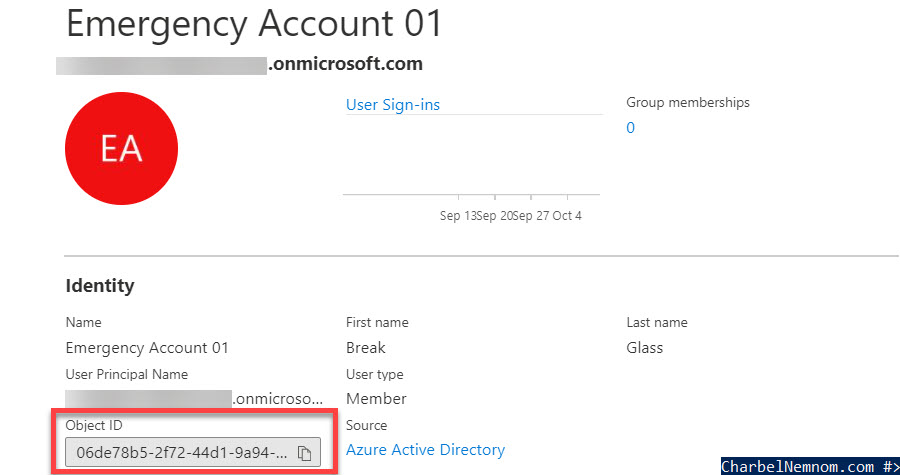This screenshot has height=475, width=900.
Task: Open the Azure Active Directory source link
Action: point(425,450)
